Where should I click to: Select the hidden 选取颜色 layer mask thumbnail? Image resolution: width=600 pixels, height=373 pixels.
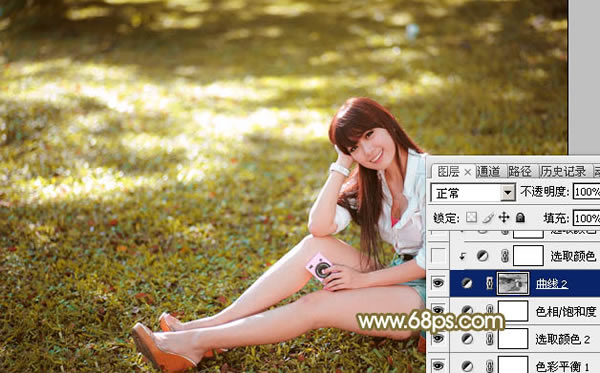click(528, 256)
